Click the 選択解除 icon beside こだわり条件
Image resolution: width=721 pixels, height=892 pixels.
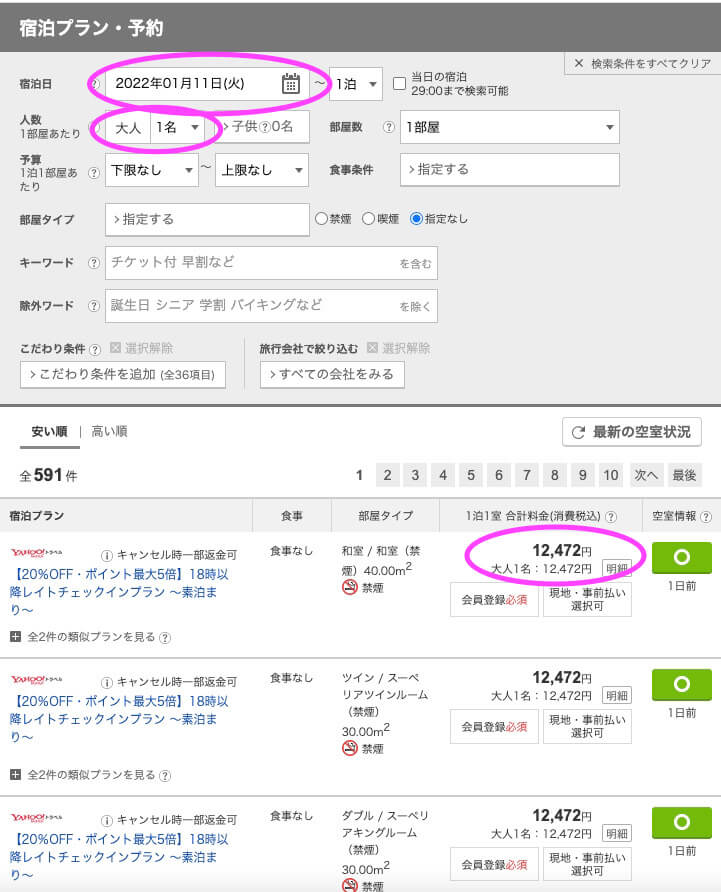point(116,348)
